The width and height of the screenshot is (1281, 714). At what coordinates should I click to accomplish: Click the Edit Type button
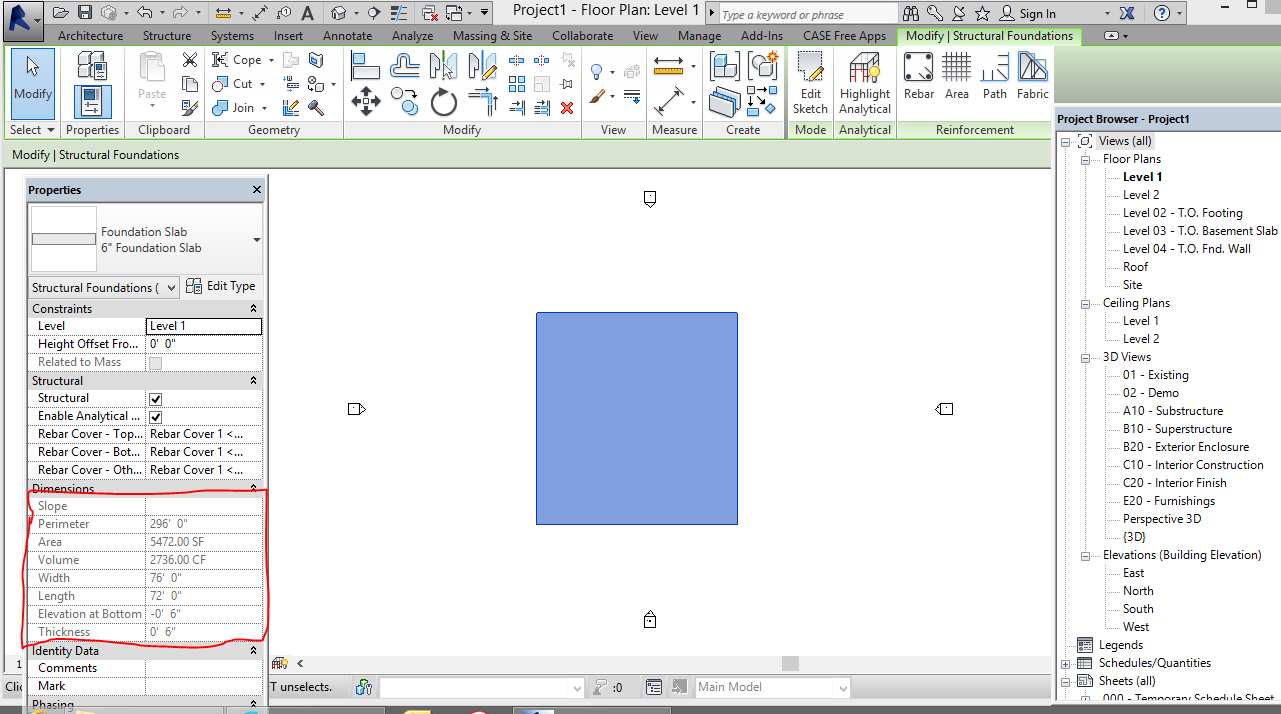[x=221, y=286]
